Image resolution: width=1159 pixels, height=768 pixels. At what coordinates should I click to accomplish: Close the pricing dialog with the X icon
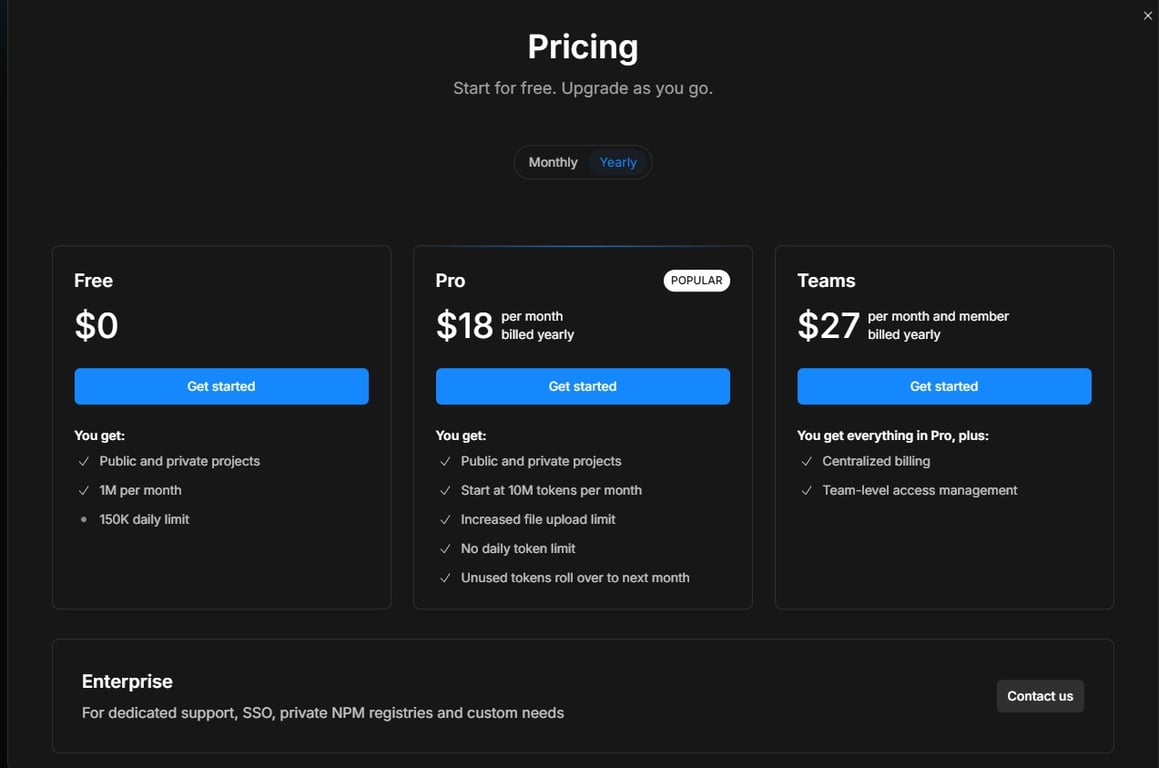[x=1147, y=16]
